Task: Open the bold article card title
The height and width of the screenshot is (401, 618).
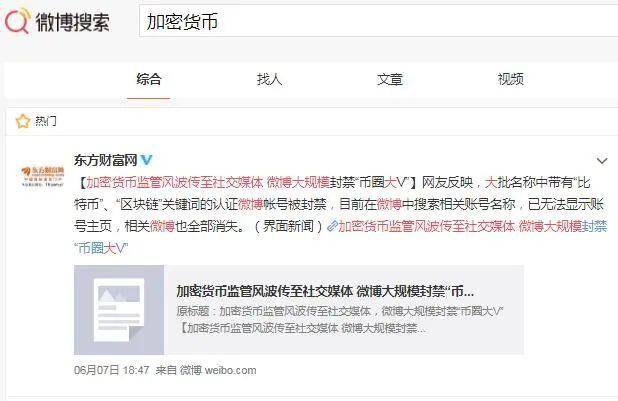Action: click(x=325, y=291)
